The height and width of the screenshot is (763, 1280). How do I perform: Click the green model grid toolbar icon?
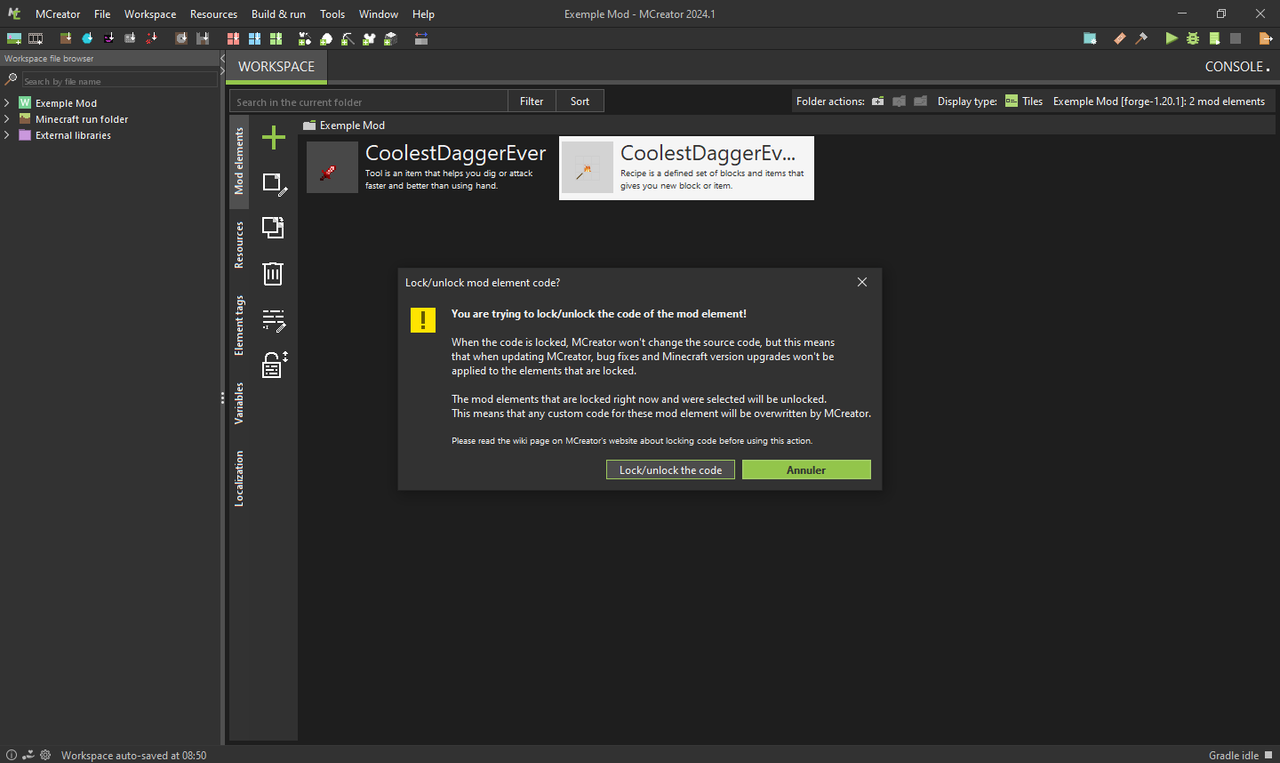pos(276,39)
